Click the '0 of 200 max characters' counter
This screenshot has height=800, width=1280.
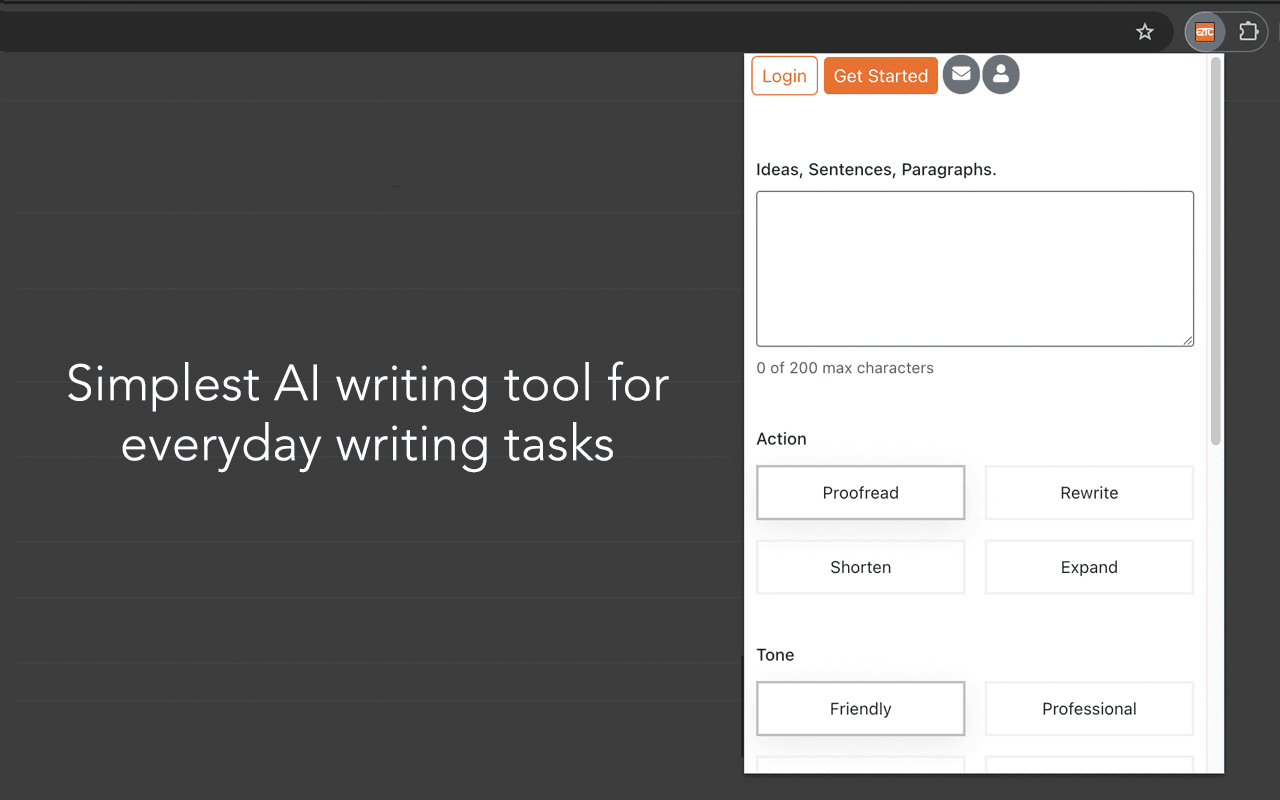coord(845,368)
